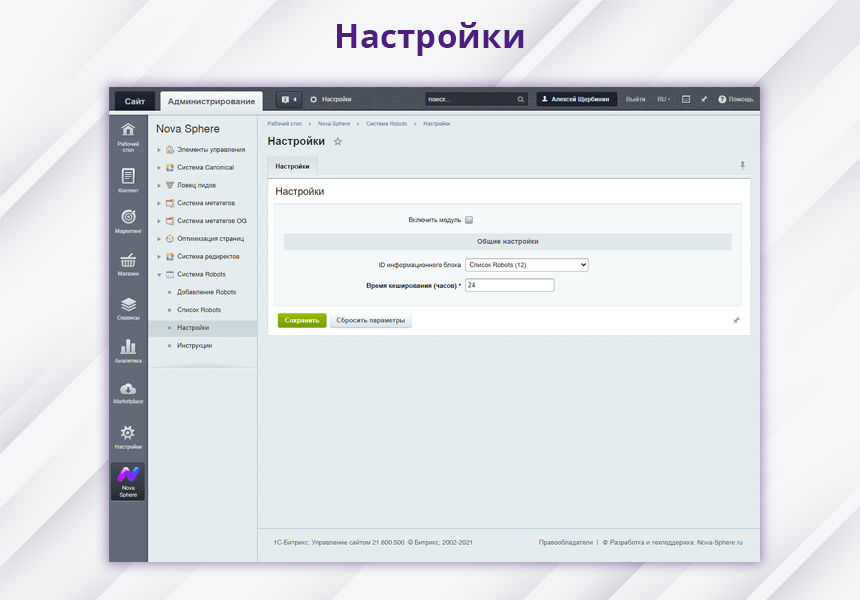This screenshot has height=600, width=860.
Task: Open the Сервисы layers icon
Action: [128, 308]
